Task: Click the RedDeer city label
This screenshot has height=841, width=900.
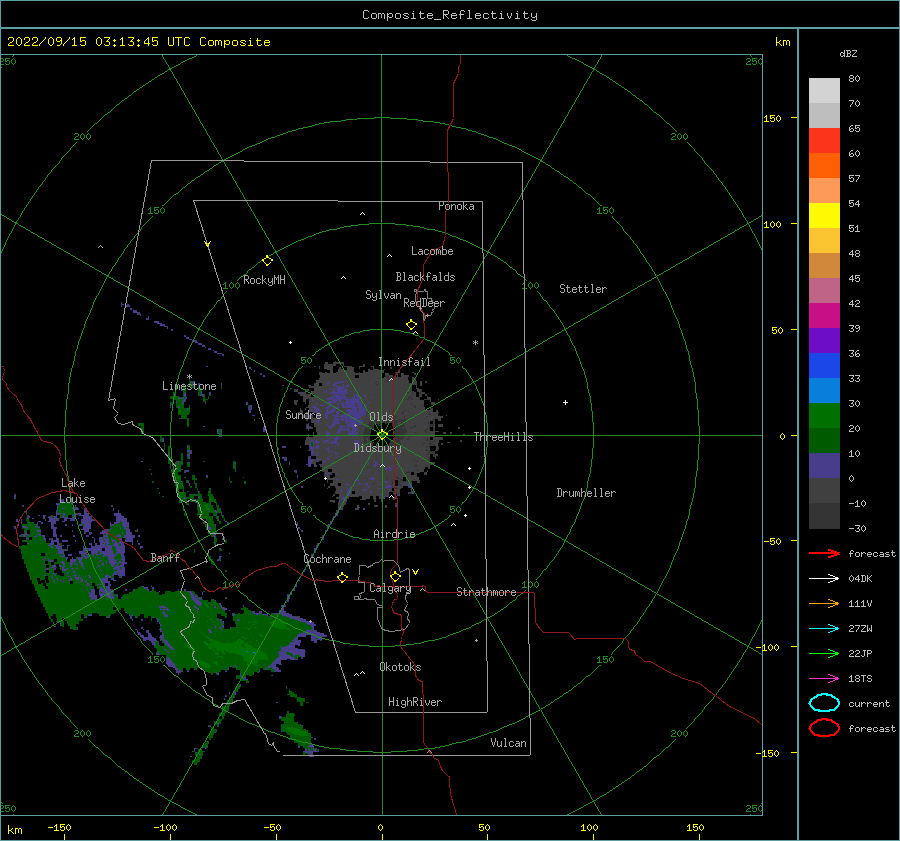Action: (x=424, y=303)
